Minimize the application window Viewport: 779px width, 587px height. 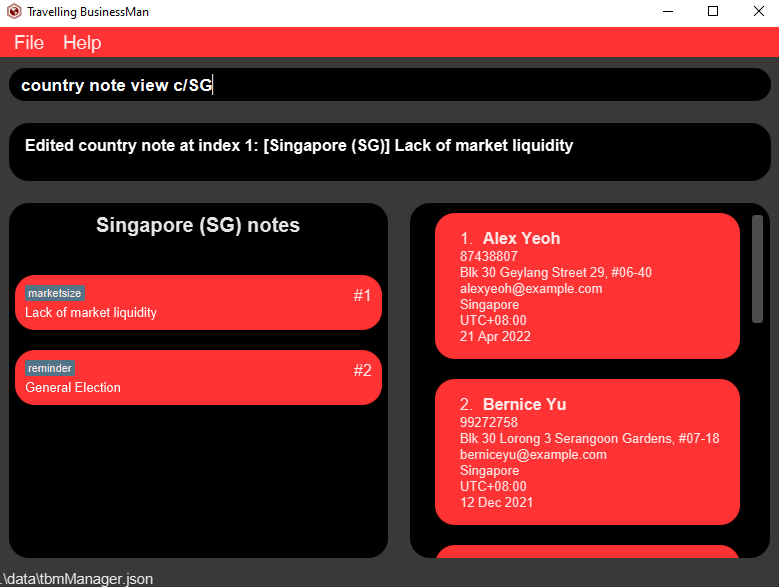click(667, 12)
